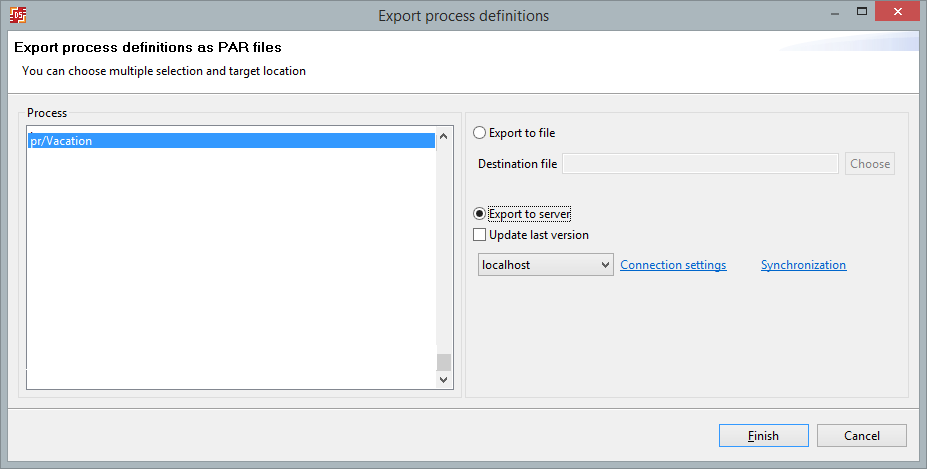Image resolution: width=927 pixels, height=469 pixels.
Task: Open the Connection settings link
Action: click(x=673, y=265)
